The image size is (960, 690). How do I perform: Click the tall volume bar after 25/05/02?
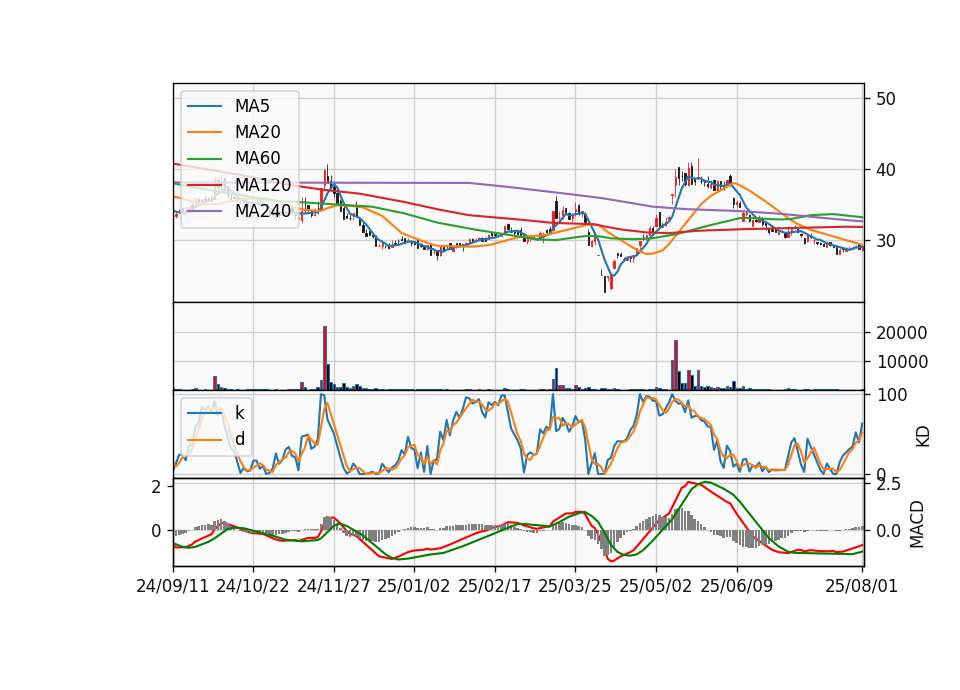(676, 365)
